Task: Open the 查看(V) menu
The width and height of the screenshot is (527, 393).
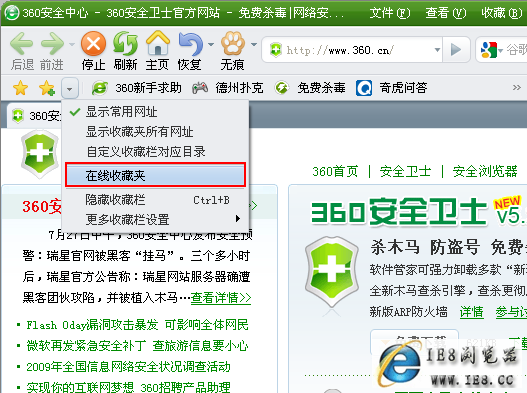Action: 446,13
